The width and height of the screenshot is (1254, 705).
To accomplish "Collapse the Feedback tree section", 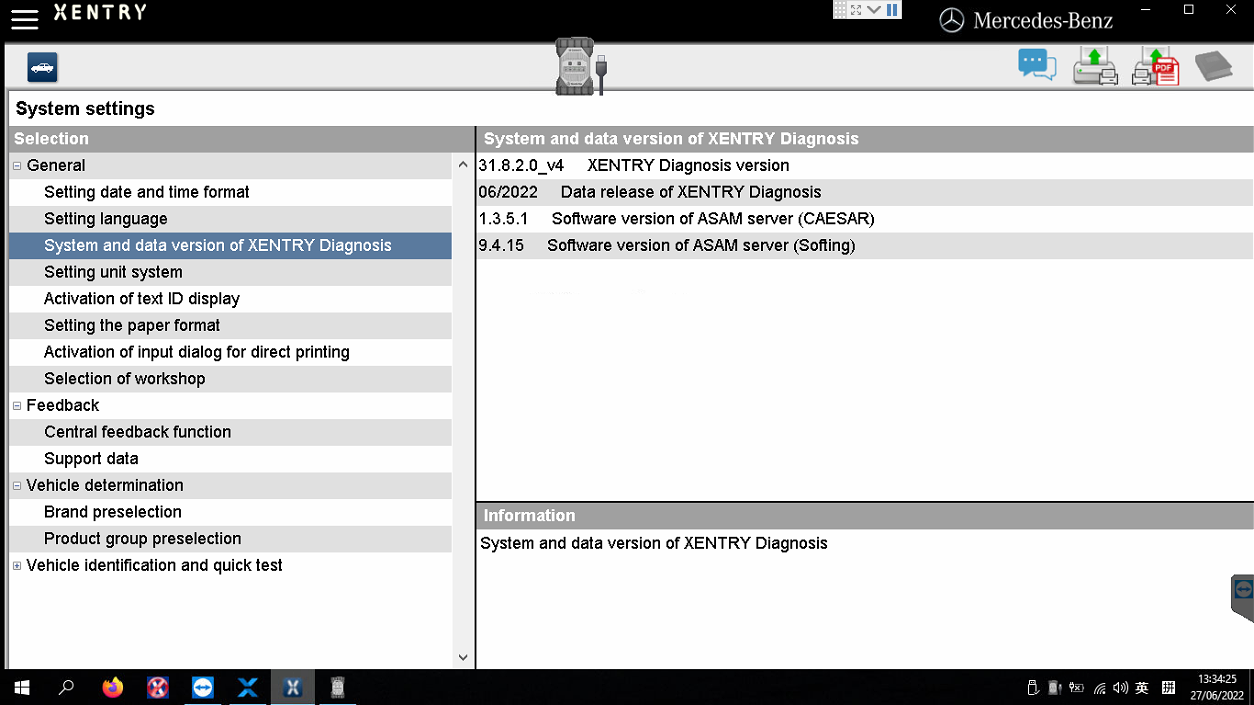I will tap(17, 406).
